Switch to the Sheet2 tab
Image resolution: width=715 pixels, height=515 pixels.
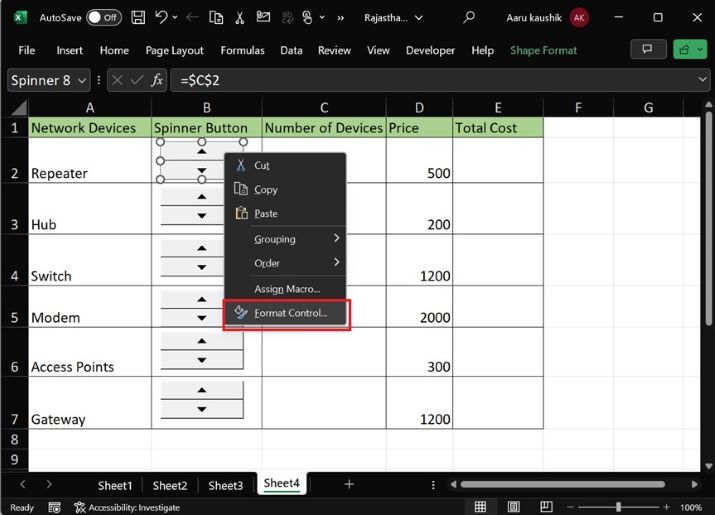(170, 485)
